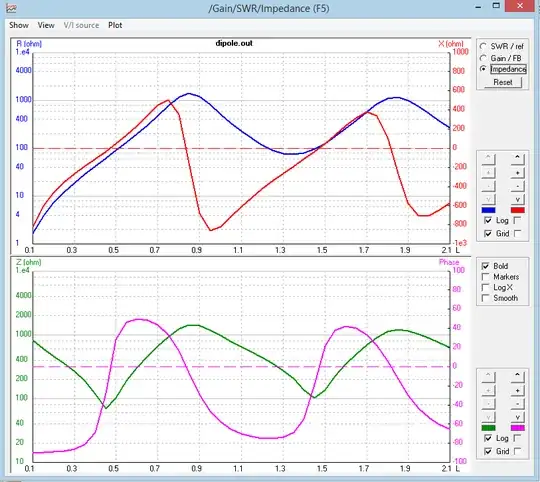Open the Show menu

[x=19, y=25]
